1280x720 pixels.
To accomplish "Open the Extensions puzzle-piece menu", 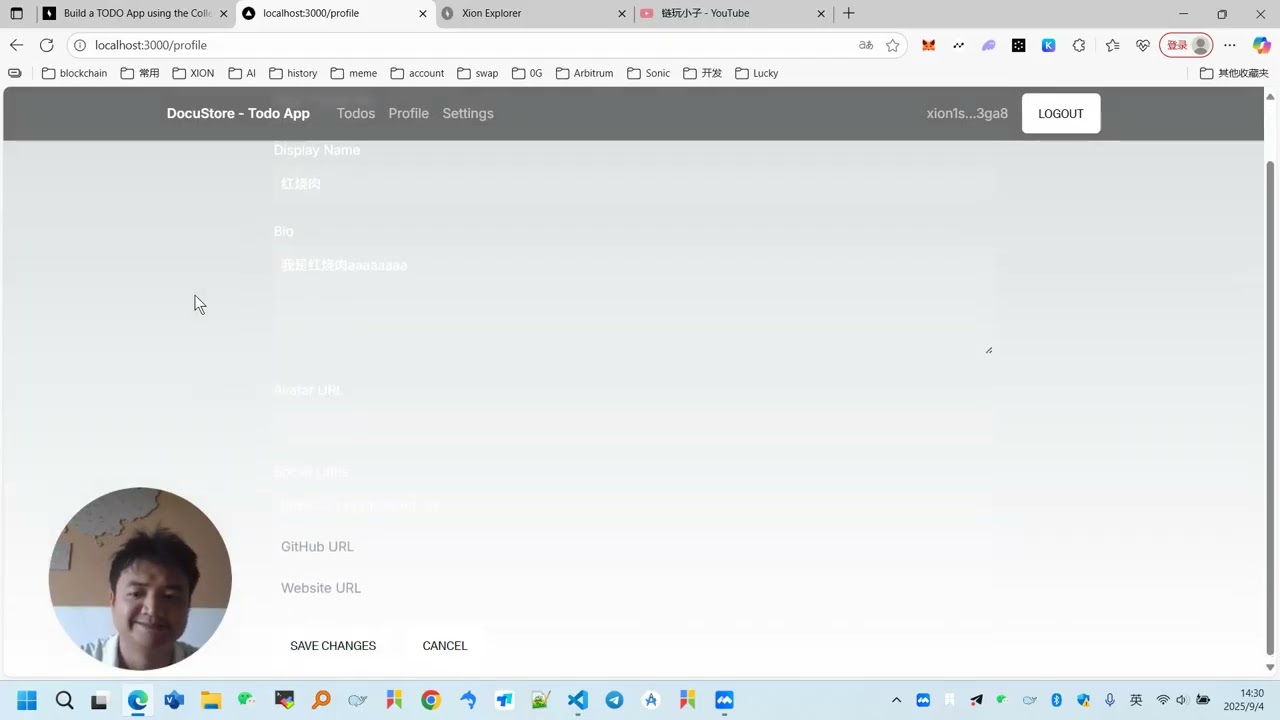I will pos(1079,45).
